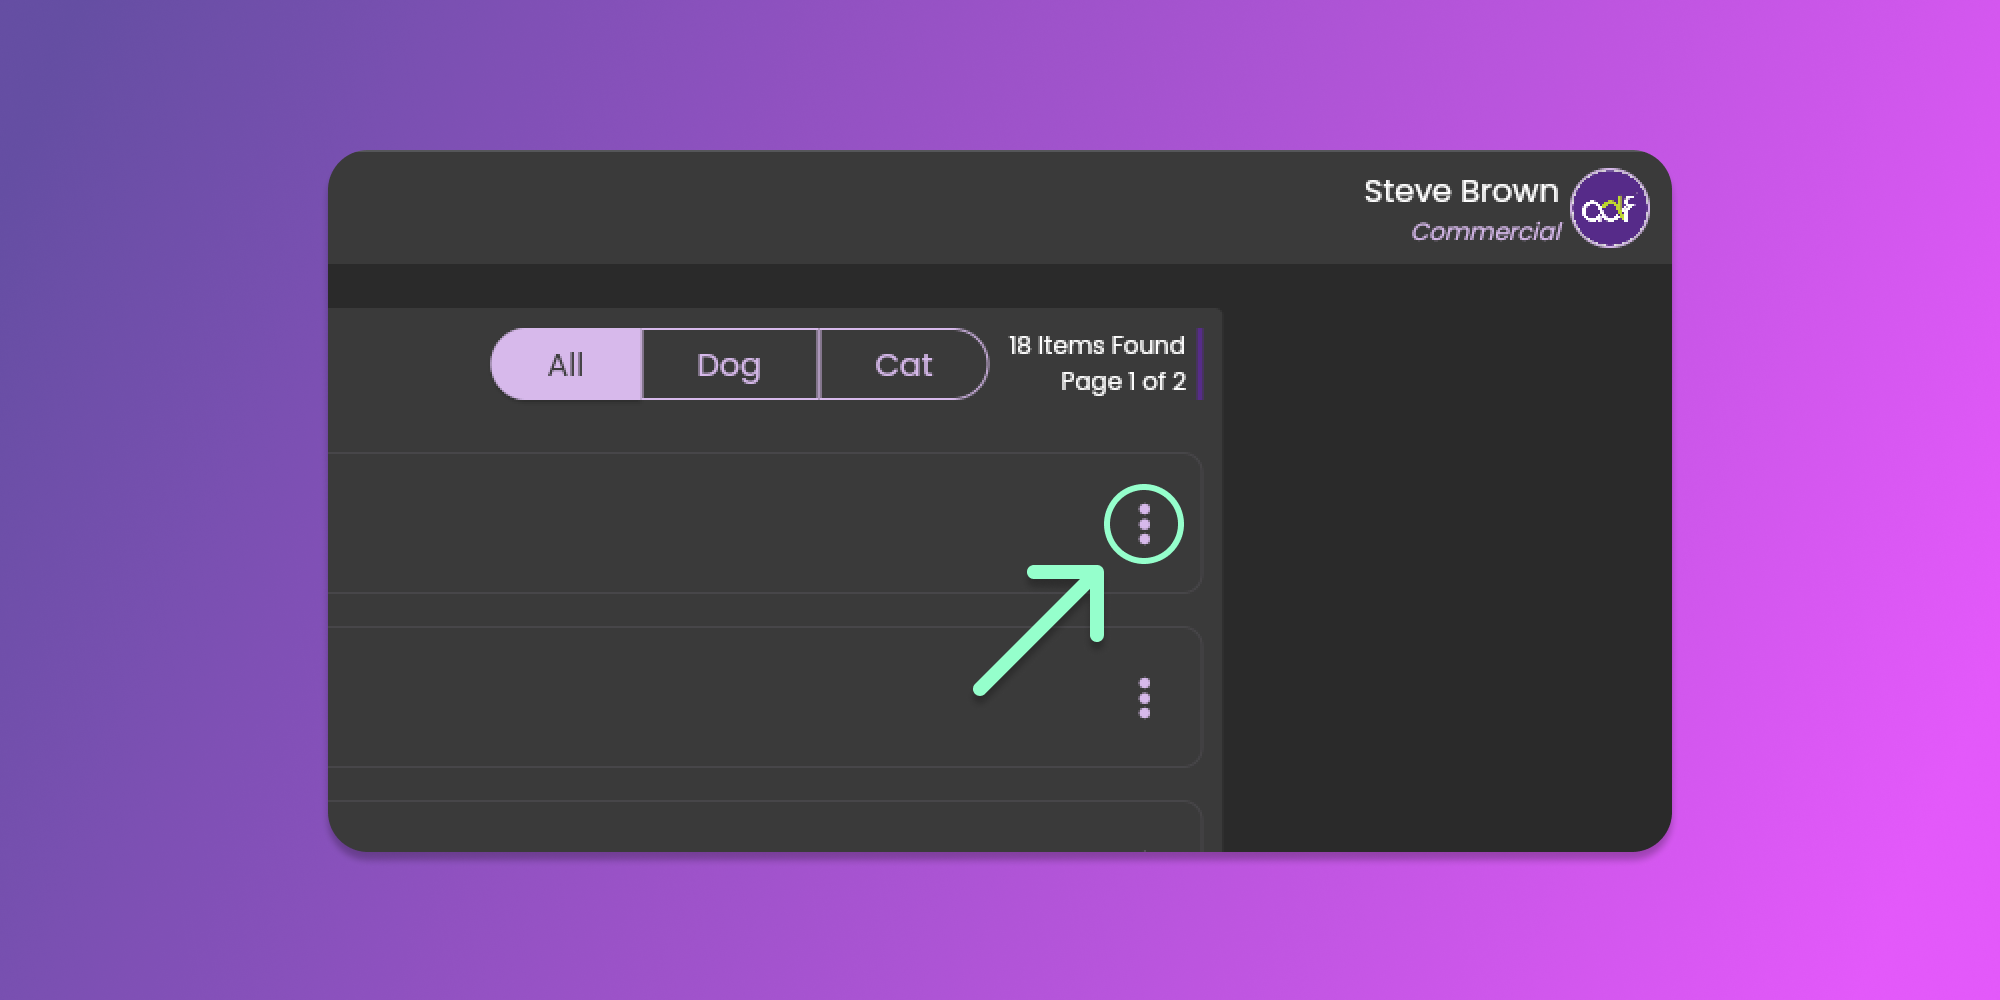Open the circled three-dot menu on first card

pos(1144,524)
